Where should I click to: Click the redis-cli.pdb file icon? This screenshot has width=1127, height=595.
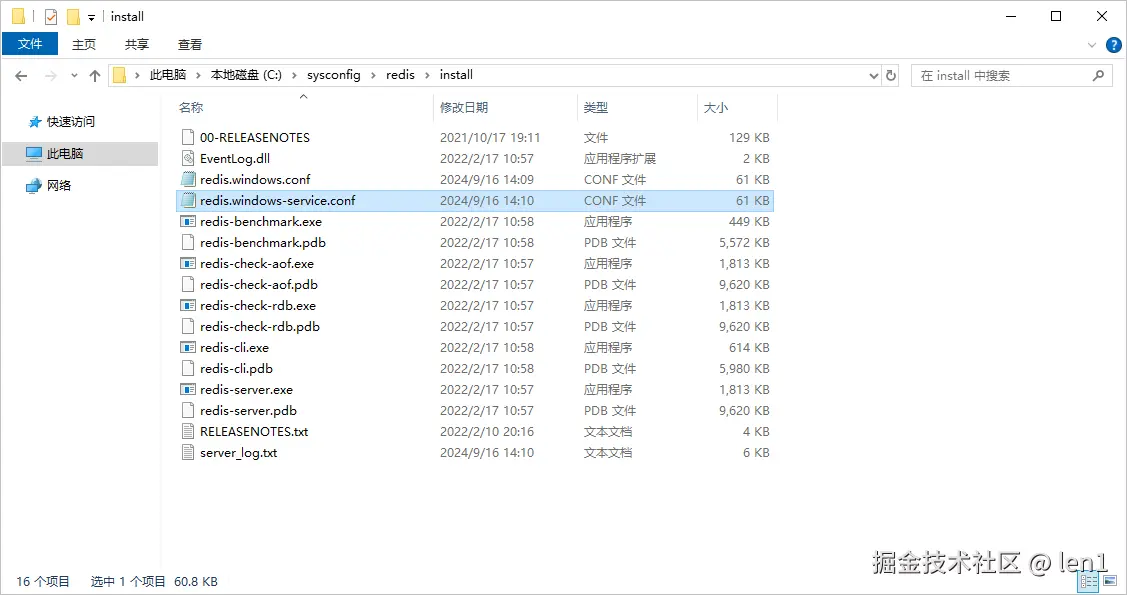tap(188, 369)
